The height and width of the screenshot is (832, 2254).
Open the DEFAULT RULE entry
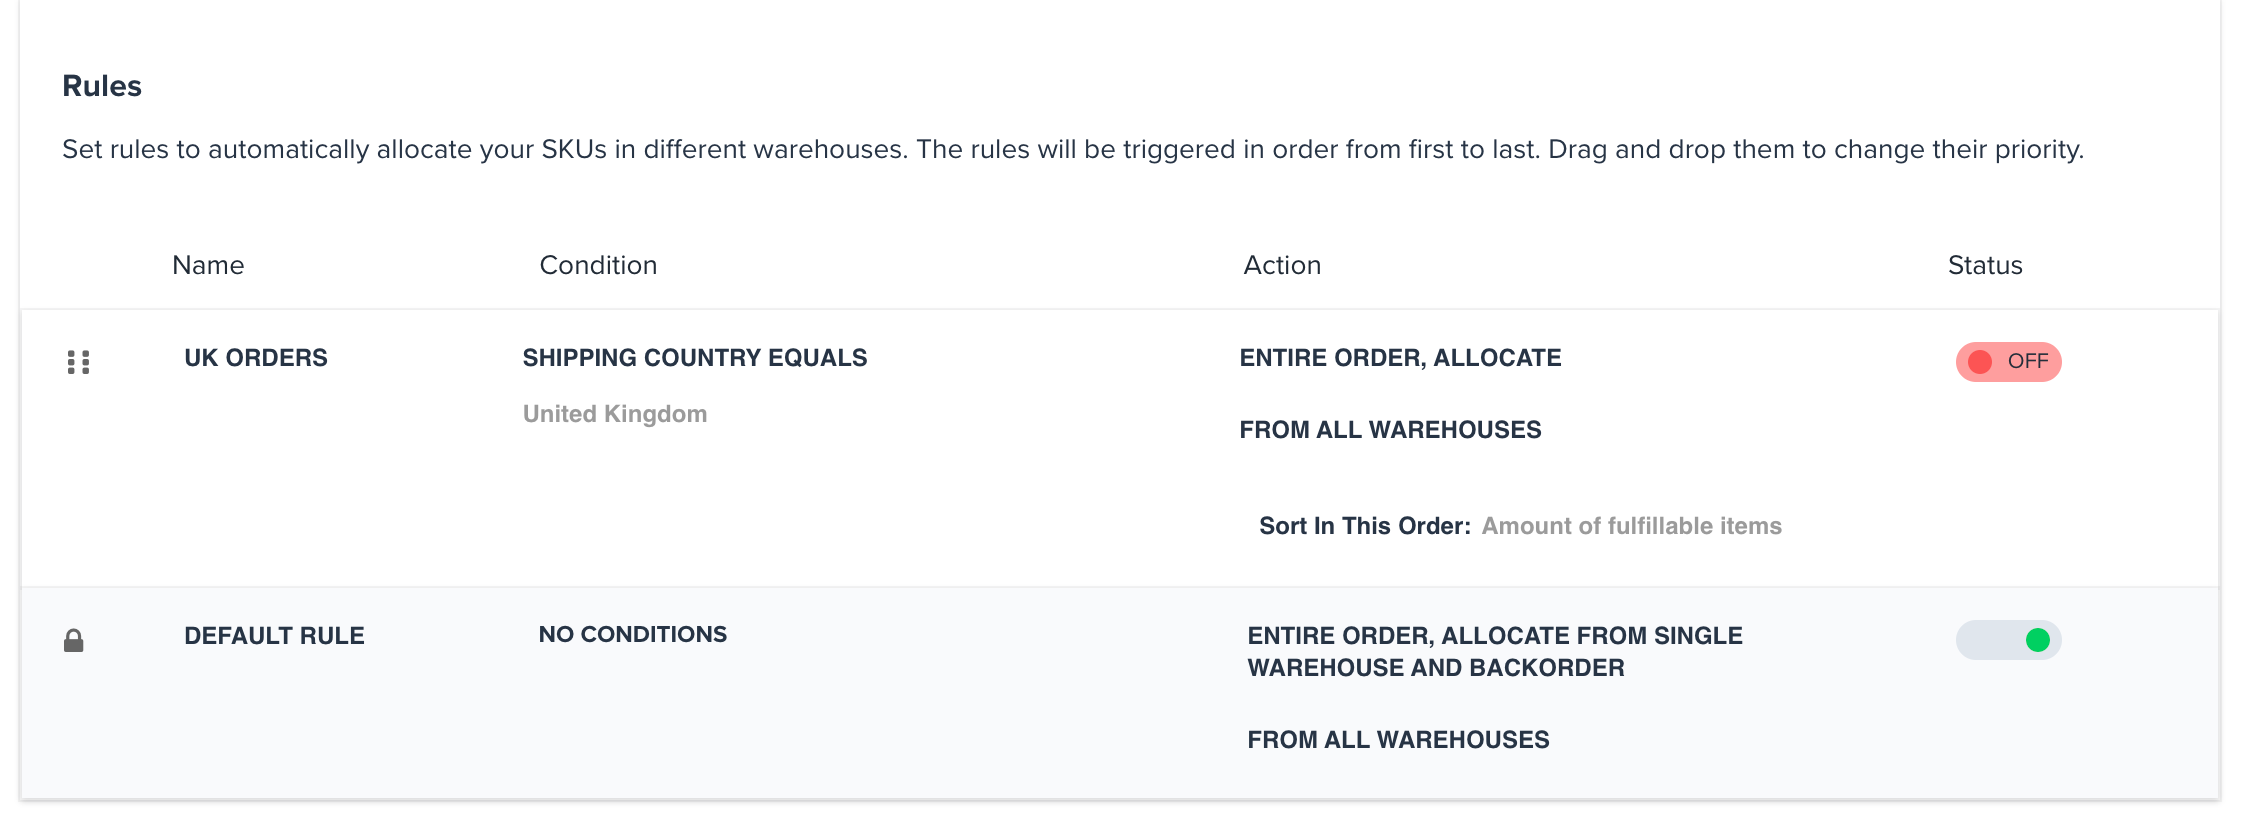click(x=274, y=636)
